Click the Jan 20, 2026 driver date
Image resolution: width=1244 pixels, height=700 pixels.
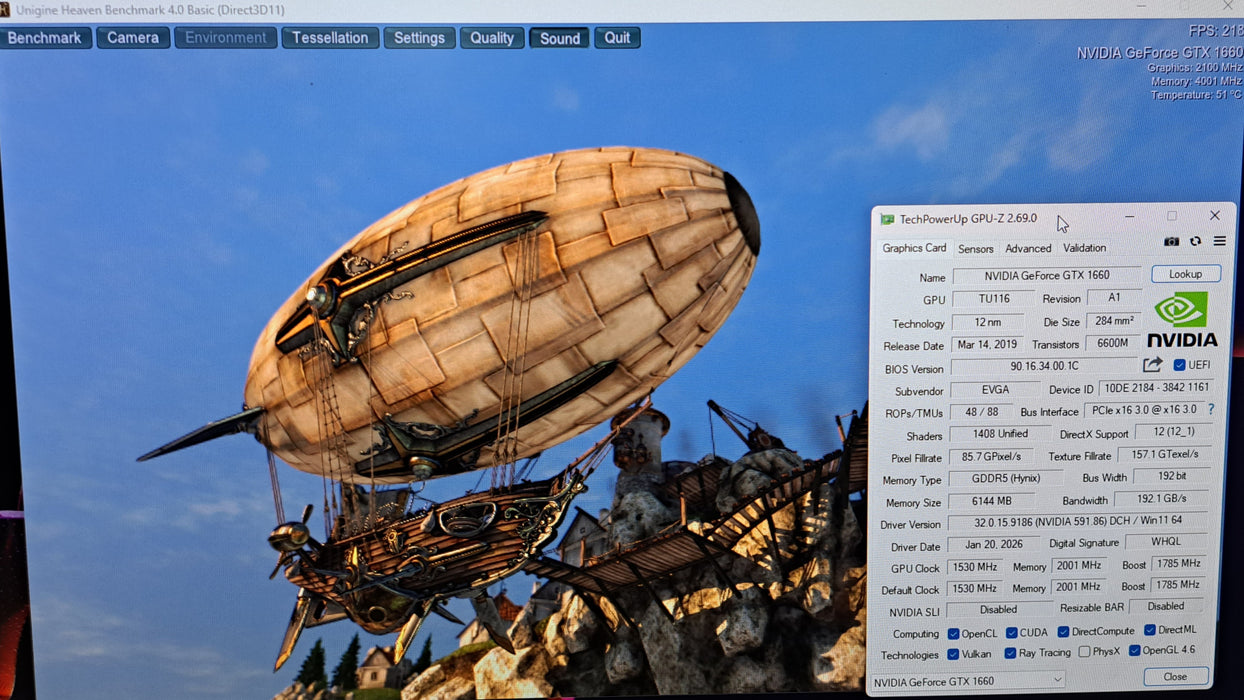(994, 545)
